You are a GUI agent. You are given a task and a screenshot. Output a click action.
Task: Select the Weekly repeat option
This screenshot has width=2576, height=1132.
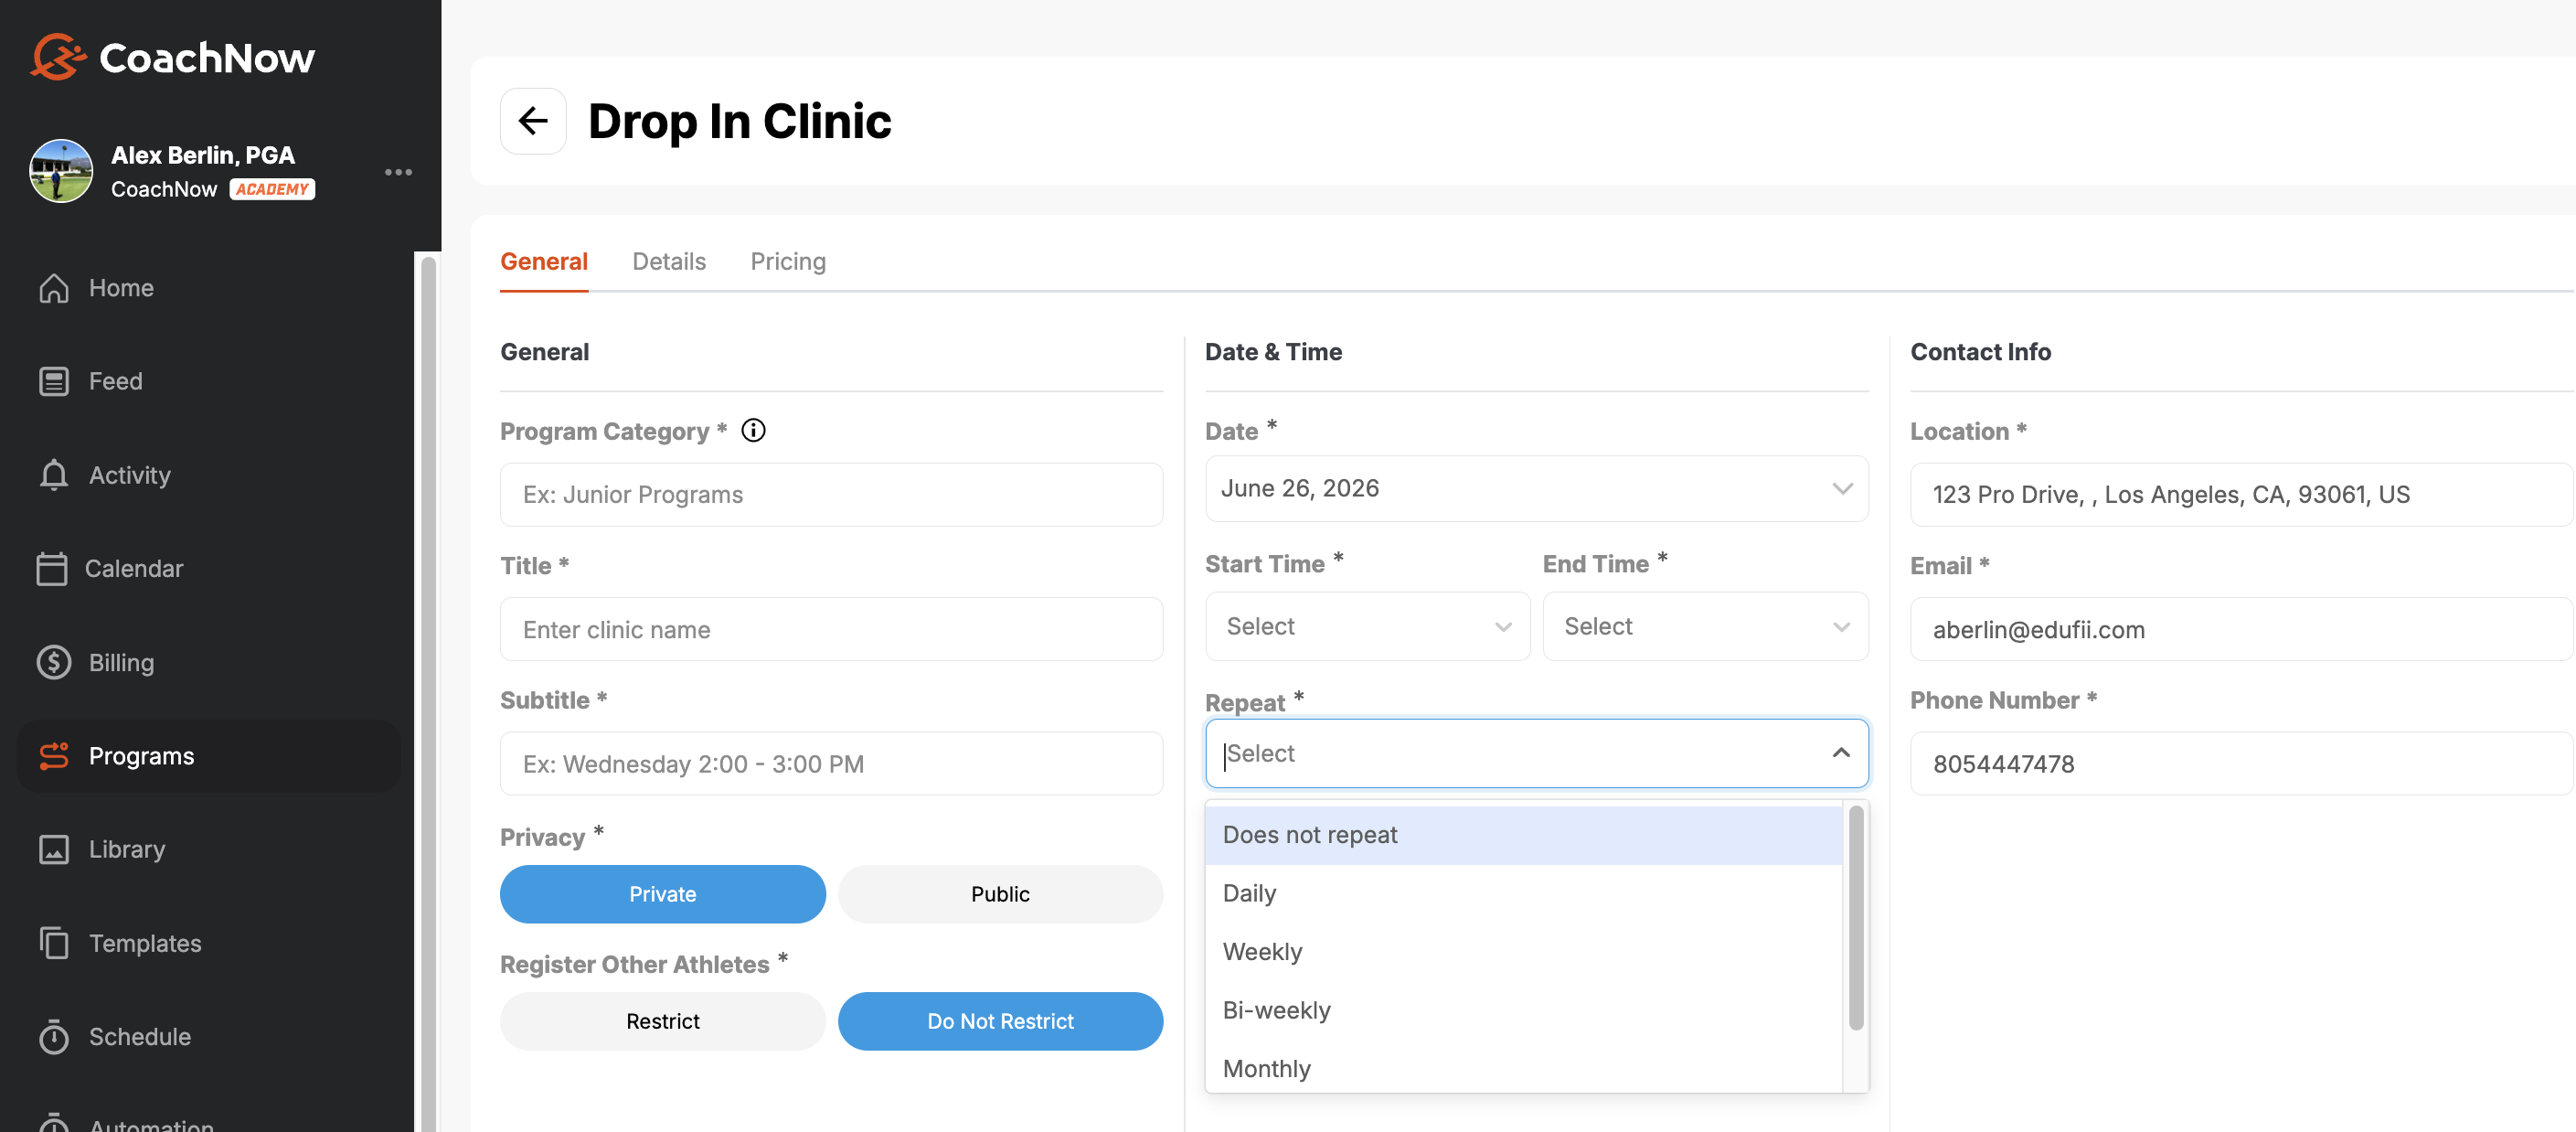(x=1523, y=952)
